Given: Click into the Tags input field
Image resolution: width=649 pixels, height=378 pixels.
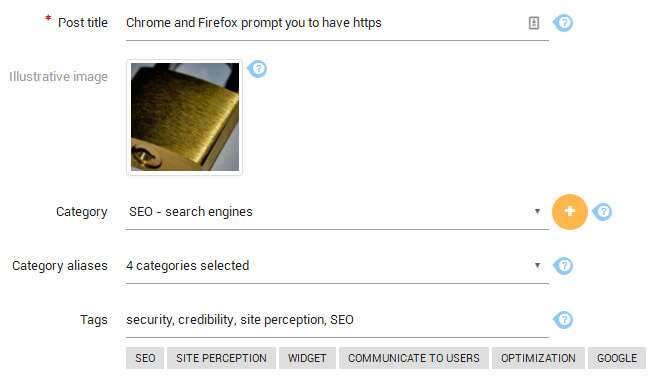Looking at the screenshot, I should pyautogui.click(x=337, y=320).
